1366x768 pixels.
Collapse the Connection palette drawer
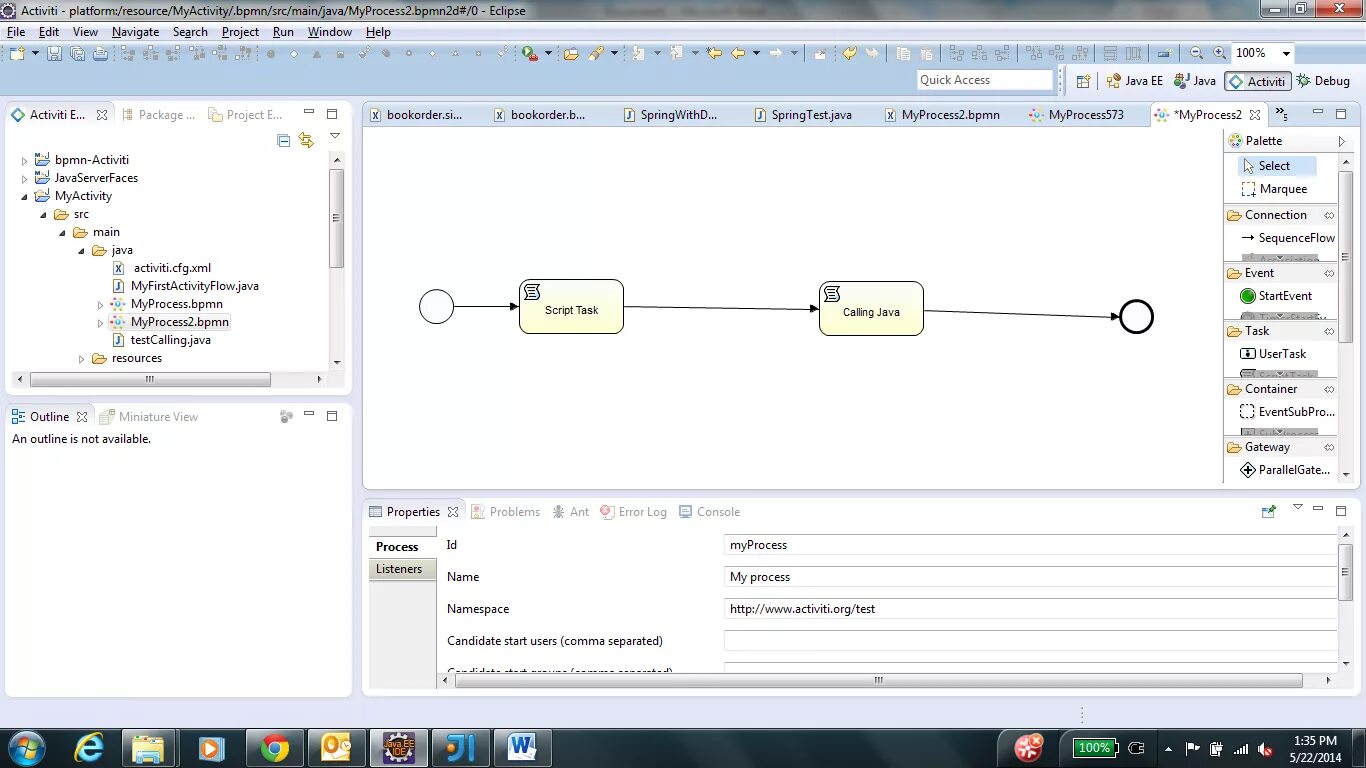[x=1329, y=215]
